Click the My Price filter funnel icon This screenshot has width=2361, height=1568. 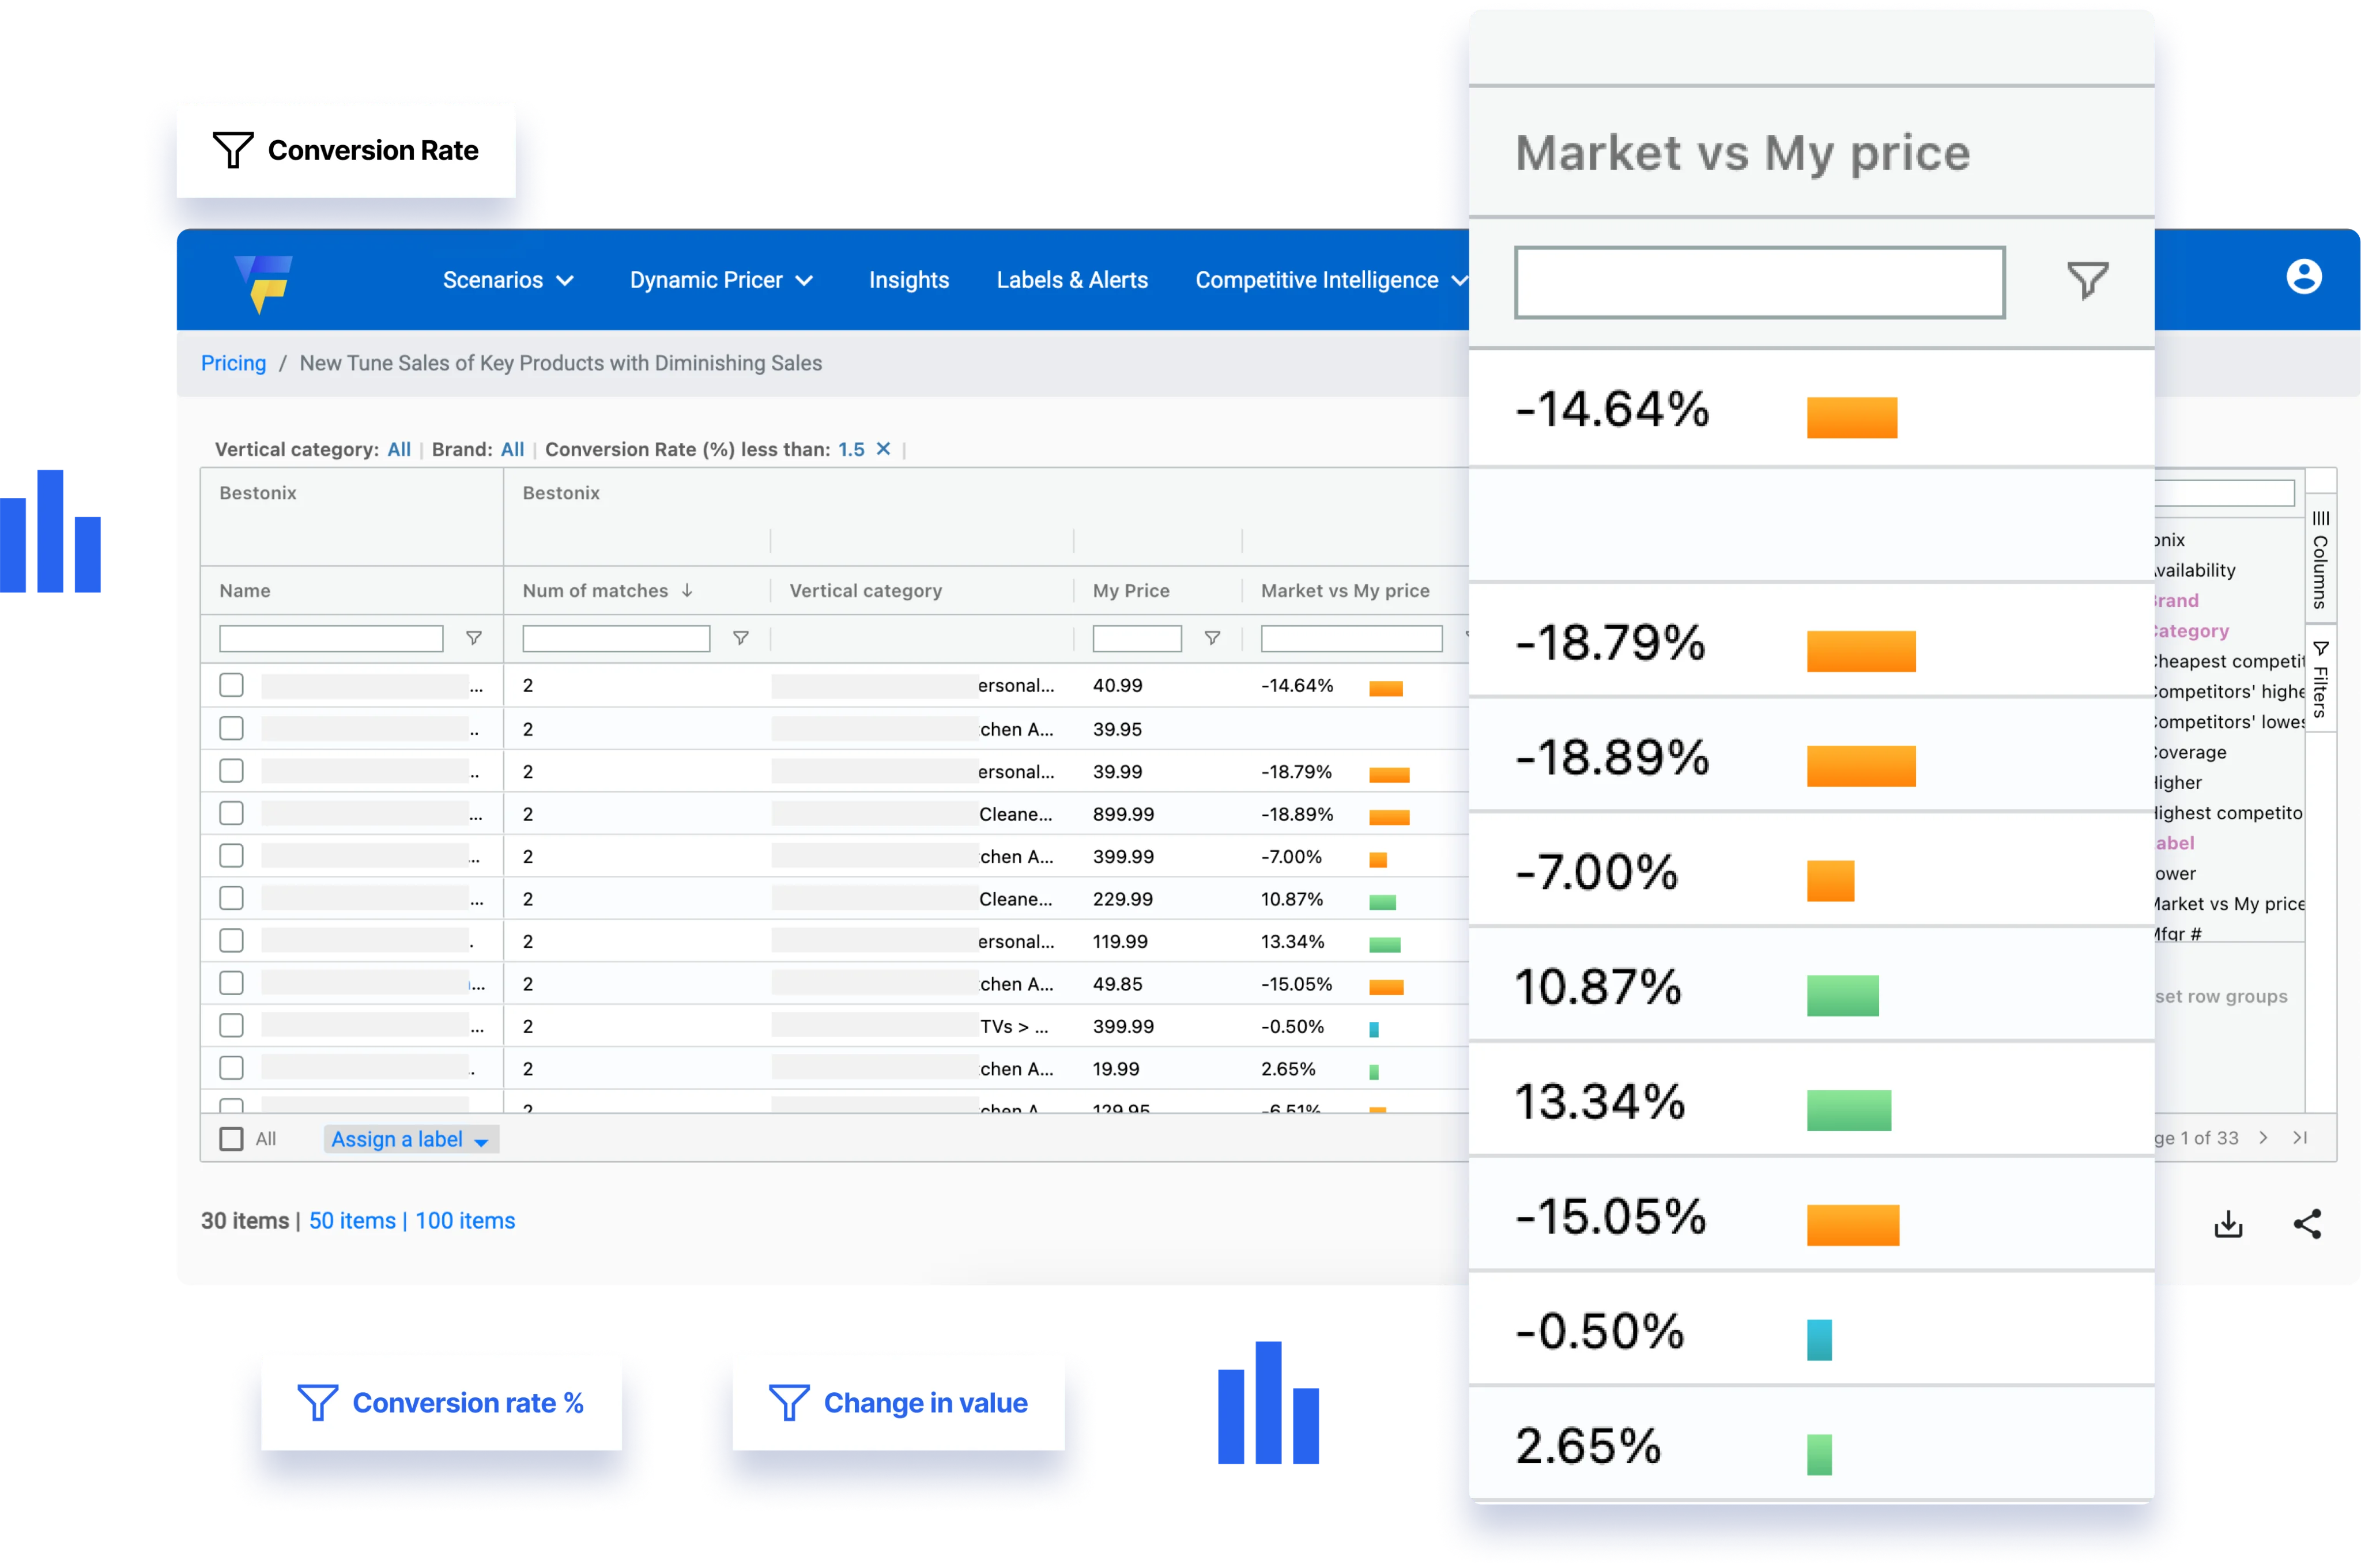click(x=1212, y=638)
